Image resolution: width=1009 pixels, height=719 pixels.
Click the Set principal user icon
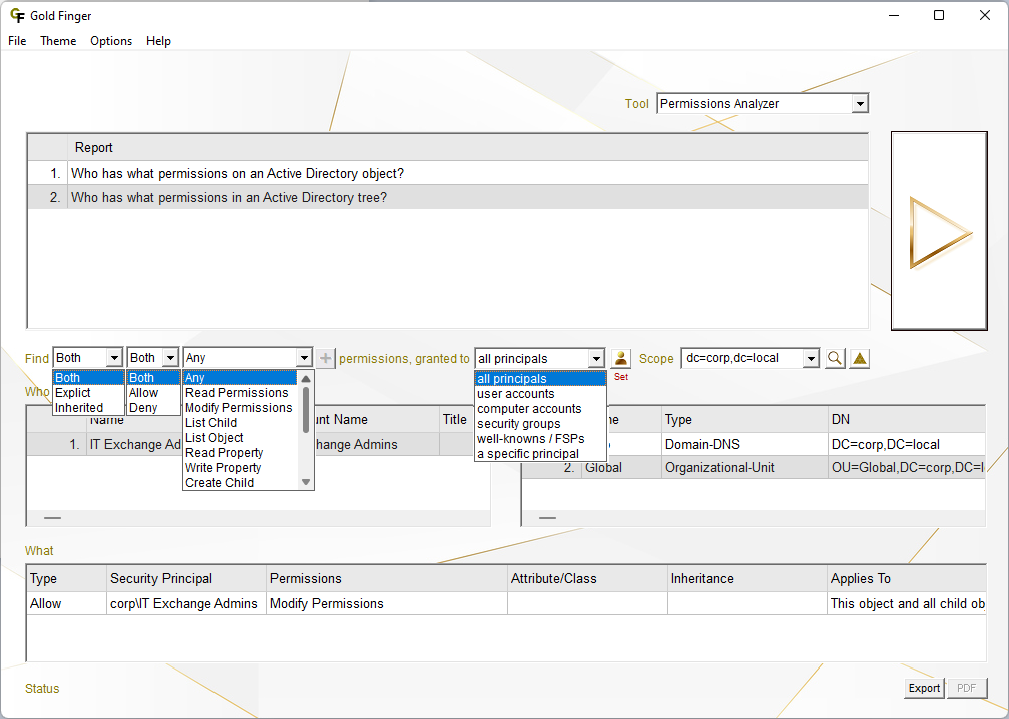pos(621,358)
